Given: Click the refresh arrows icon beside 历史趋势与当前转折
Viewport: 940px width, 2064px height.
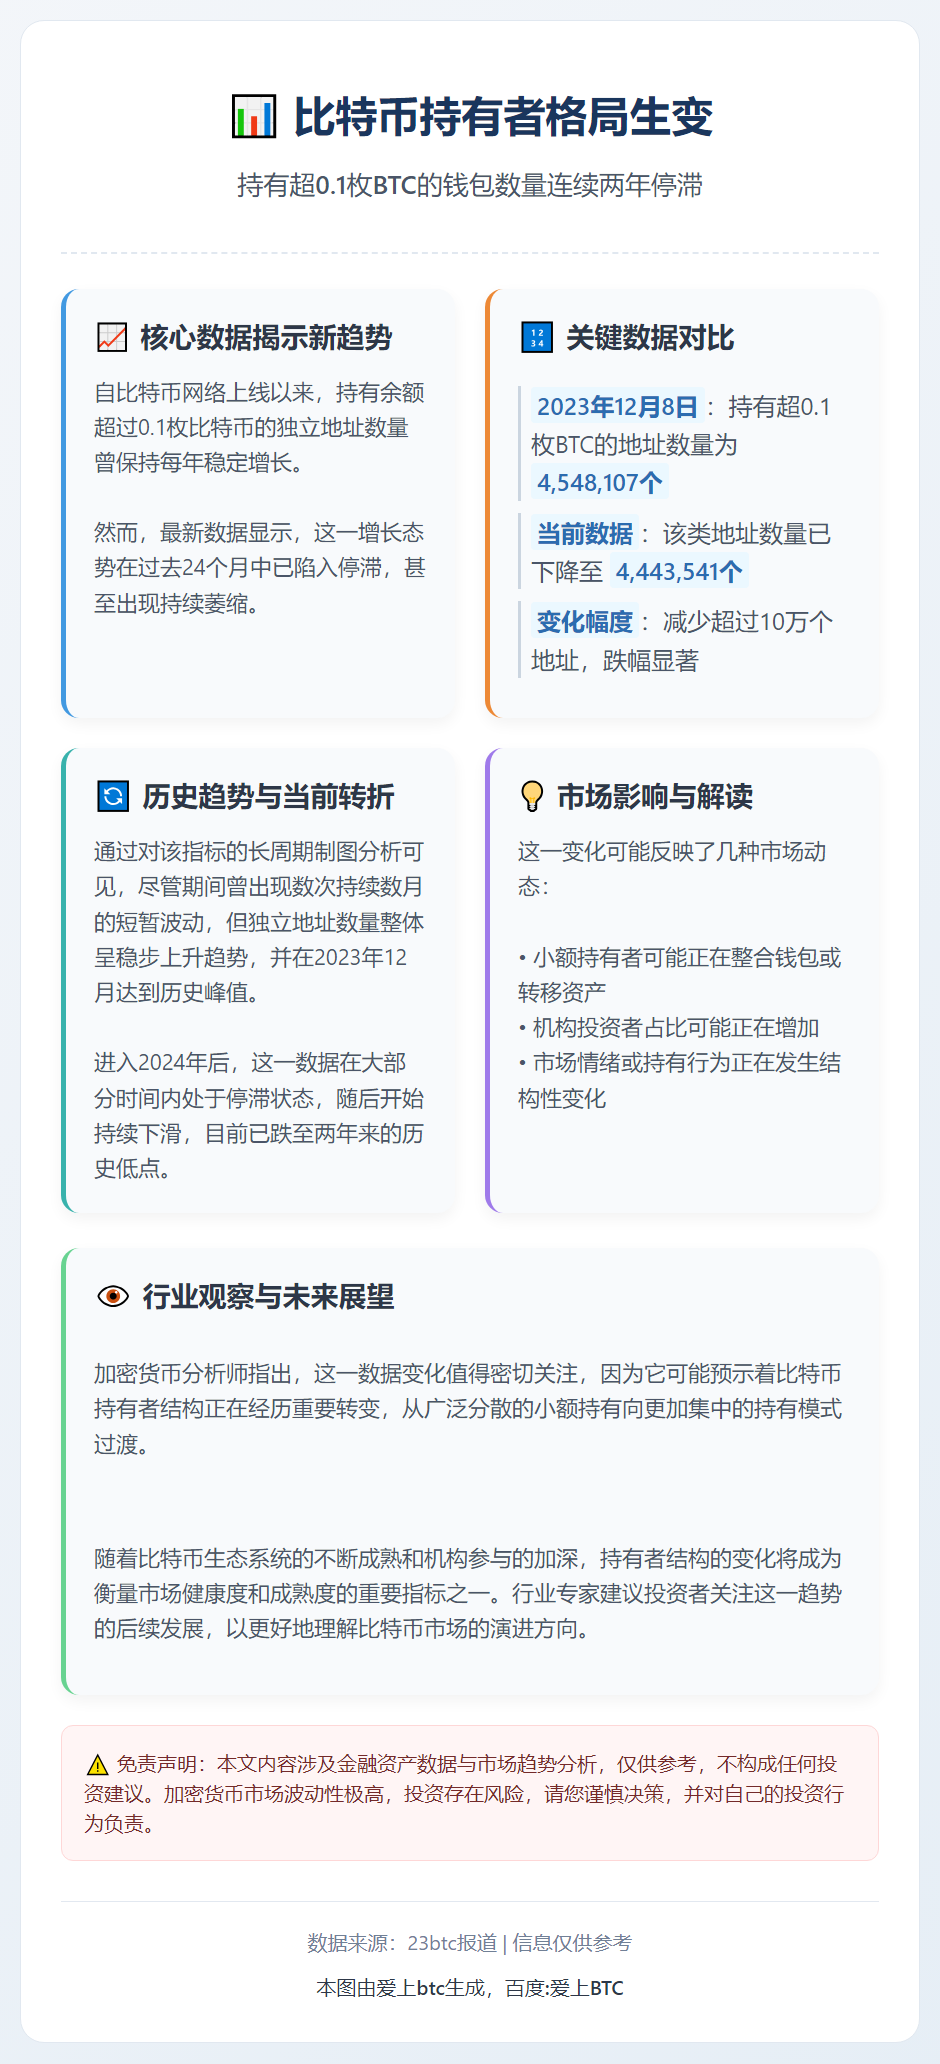Looking at the screenshot, I should pyautogui.click(x=113, y=797).
